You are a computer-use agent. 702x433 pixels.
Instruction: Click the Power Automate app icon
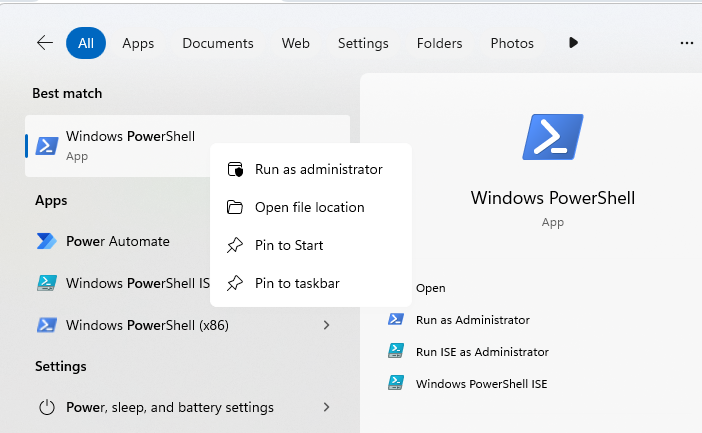[47, 241]
